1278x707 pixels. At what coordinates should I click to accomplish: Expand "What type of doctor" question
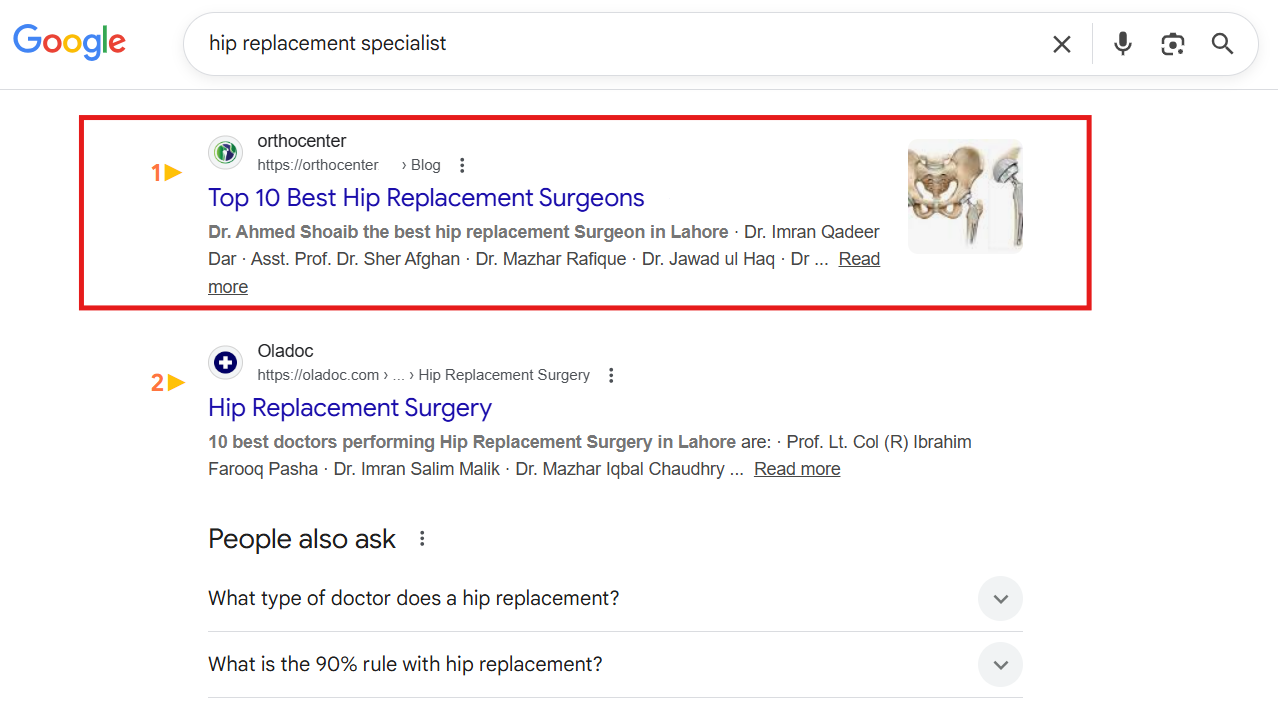click(1000, 599)
